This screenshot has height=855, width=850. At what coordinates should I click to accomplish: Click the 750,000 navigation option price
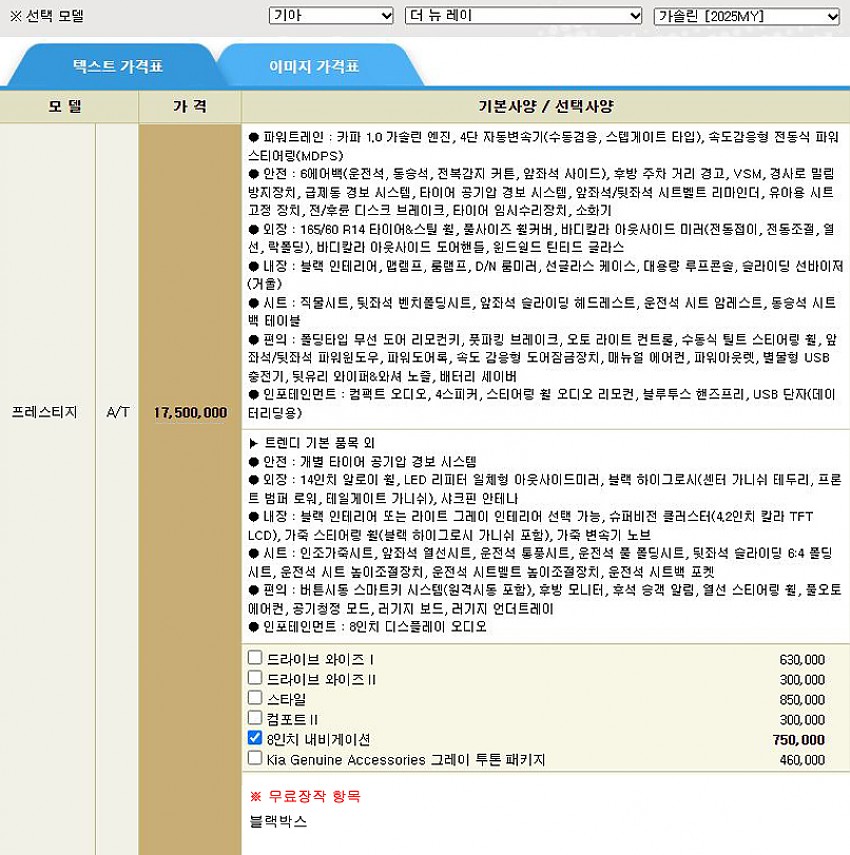pyautogui.click(x=798, y=740)
